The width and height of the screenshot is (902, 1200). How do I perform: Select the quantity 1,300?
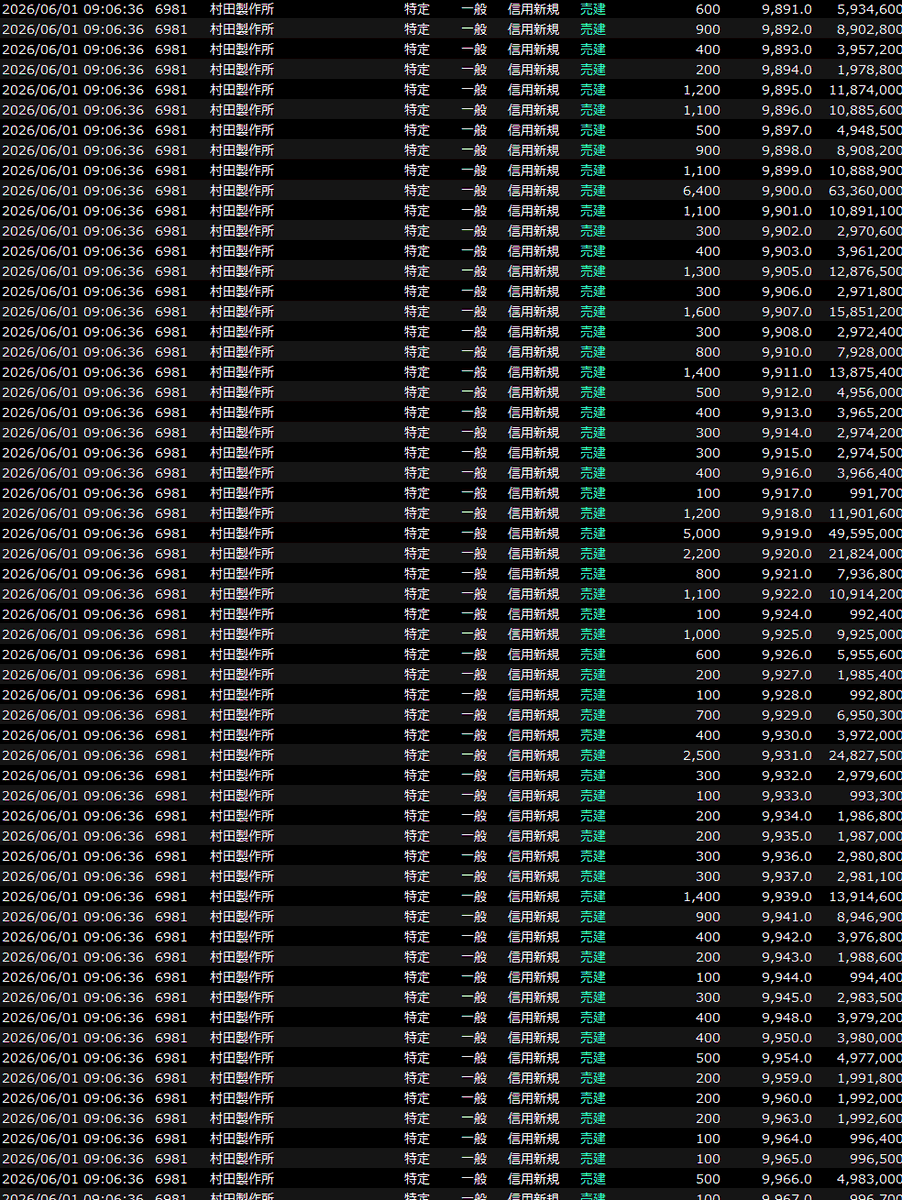click(701, 271)
